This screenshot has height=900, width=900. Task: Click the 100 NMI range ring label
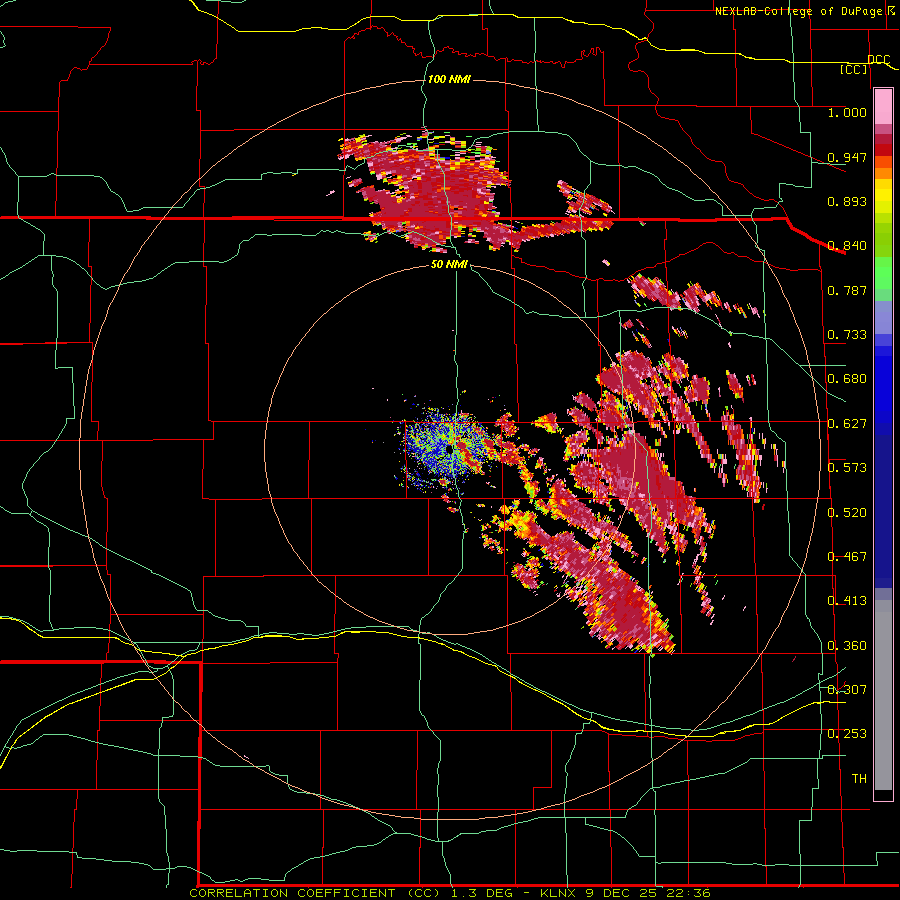pyautogui.click(x=449, y=79)
